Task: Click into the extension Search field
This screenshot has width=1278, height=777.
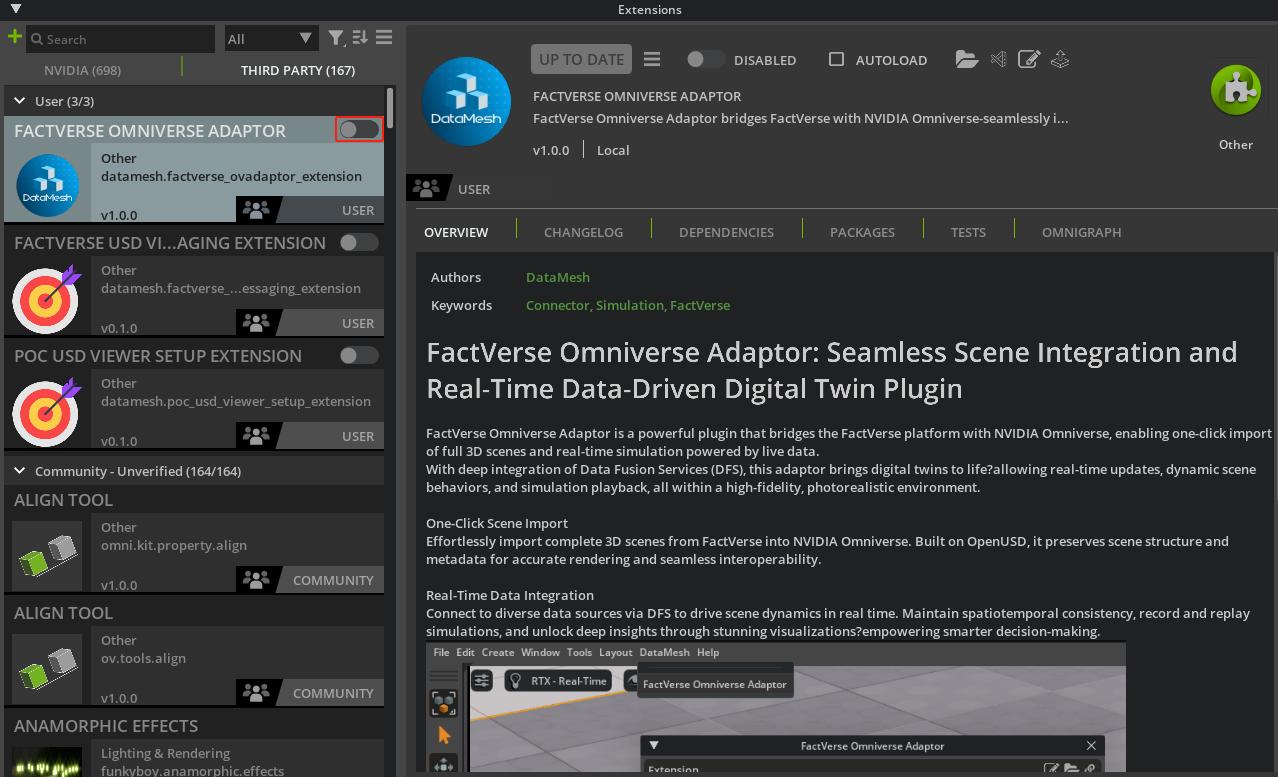Action: click(120, 39)
